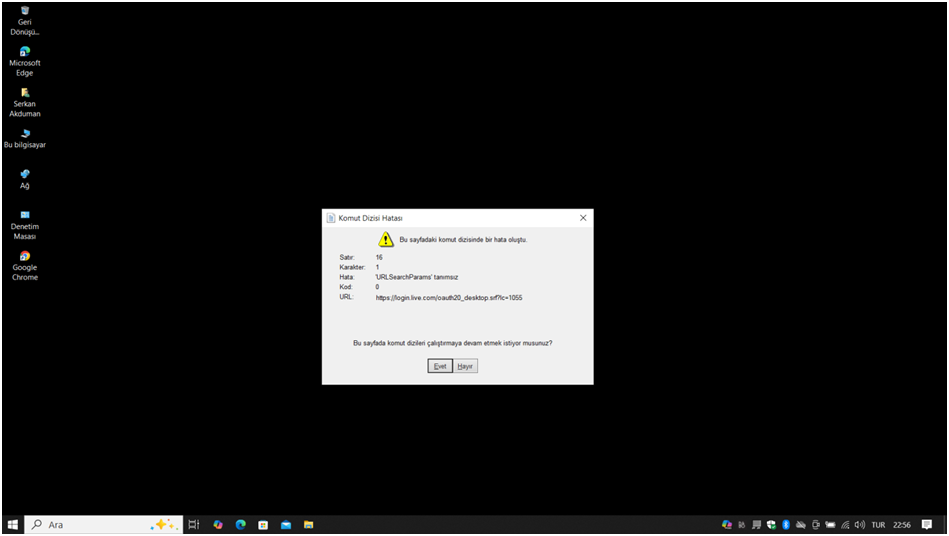The image size is (949, 536).
Task: Select the Google Chrome desktop shortcut
Action: coord(24,266)
